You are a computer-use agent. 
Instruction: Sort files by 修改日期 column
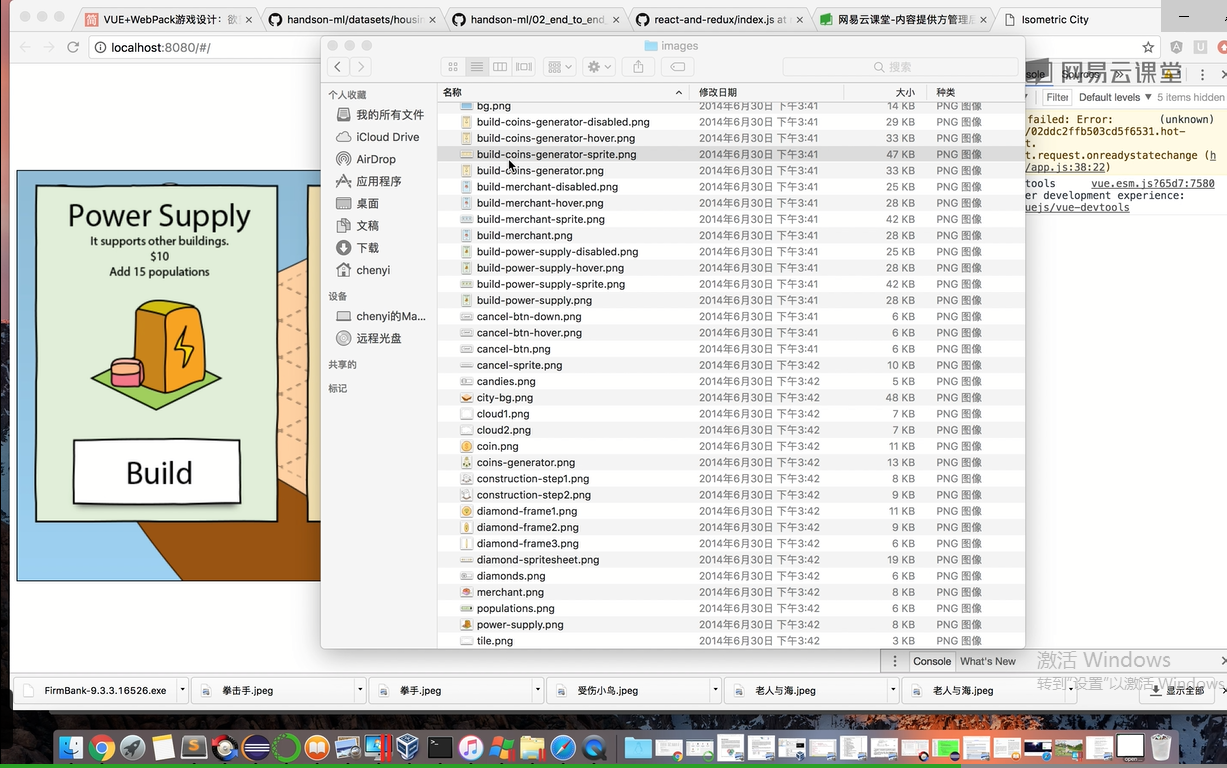point(767,92)
